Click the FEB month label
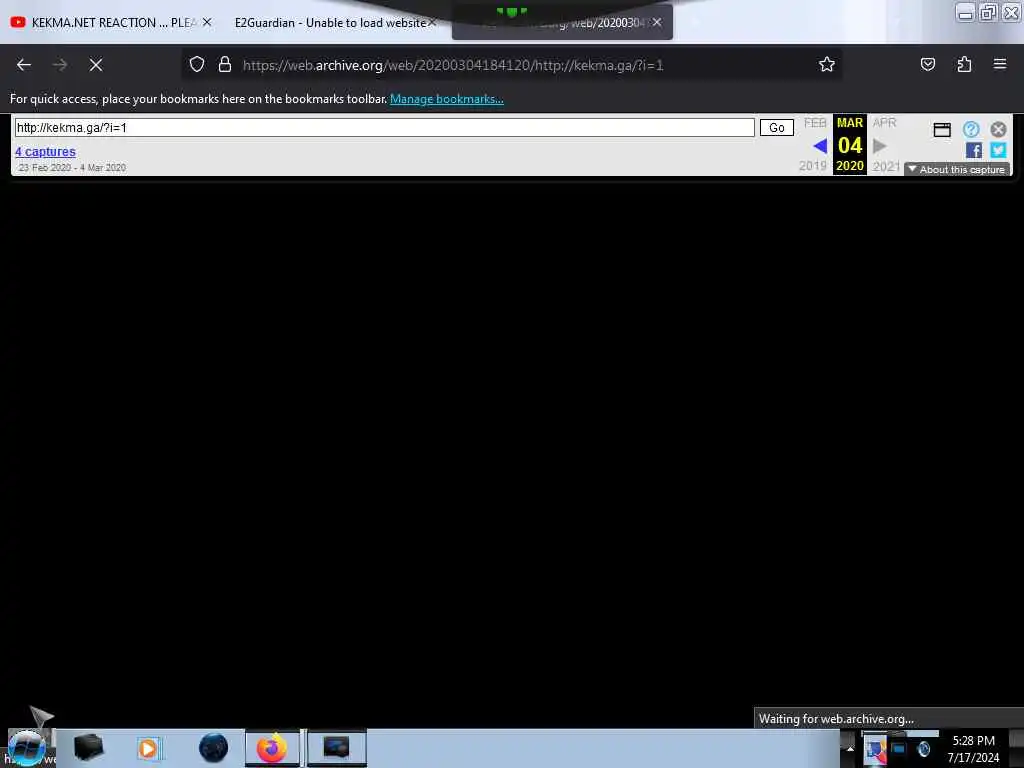1024x768 pixels. pos(815,123)
